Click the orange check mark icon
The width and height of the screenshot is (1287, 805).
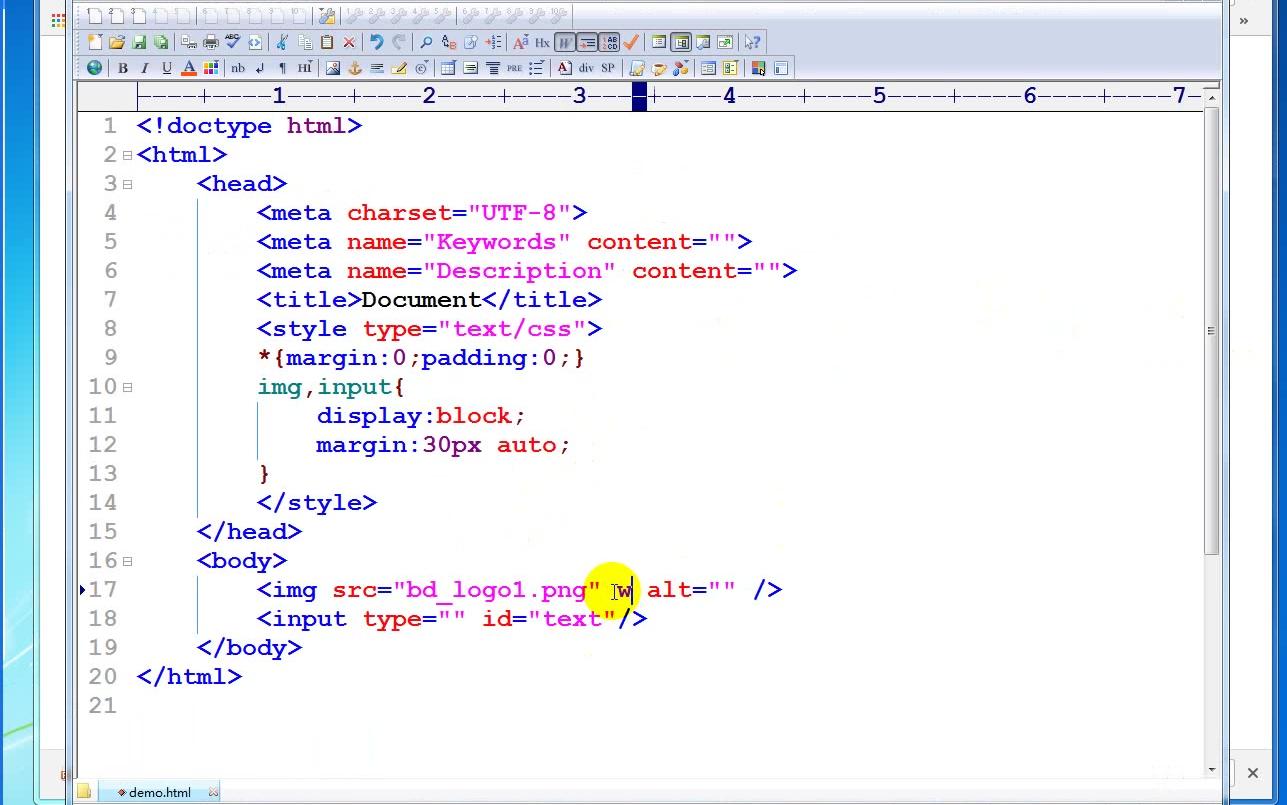pyautogui.click(x=631, y=42)
